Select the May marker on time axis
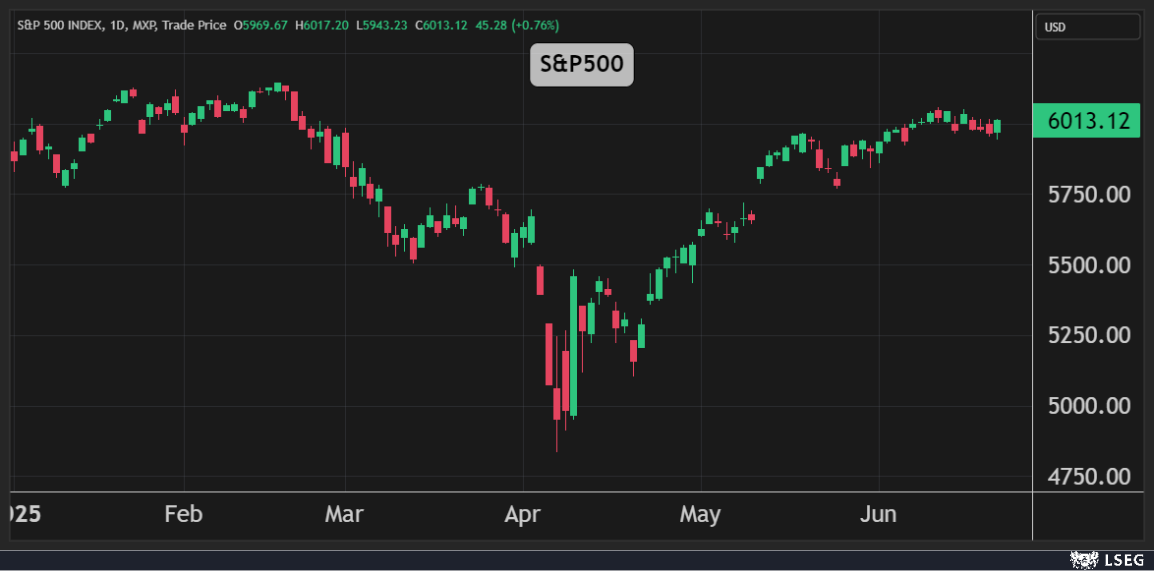The width and height of the screenshot is (1154, 571). [x=700, y=515]
